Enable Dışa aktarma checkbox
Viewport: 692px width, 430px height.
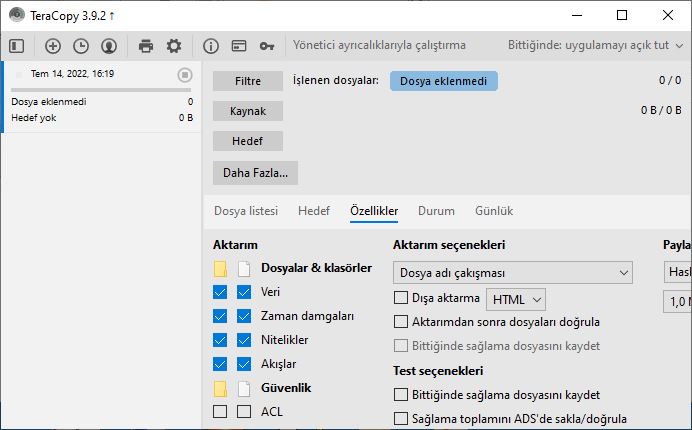tap(401, 298)
